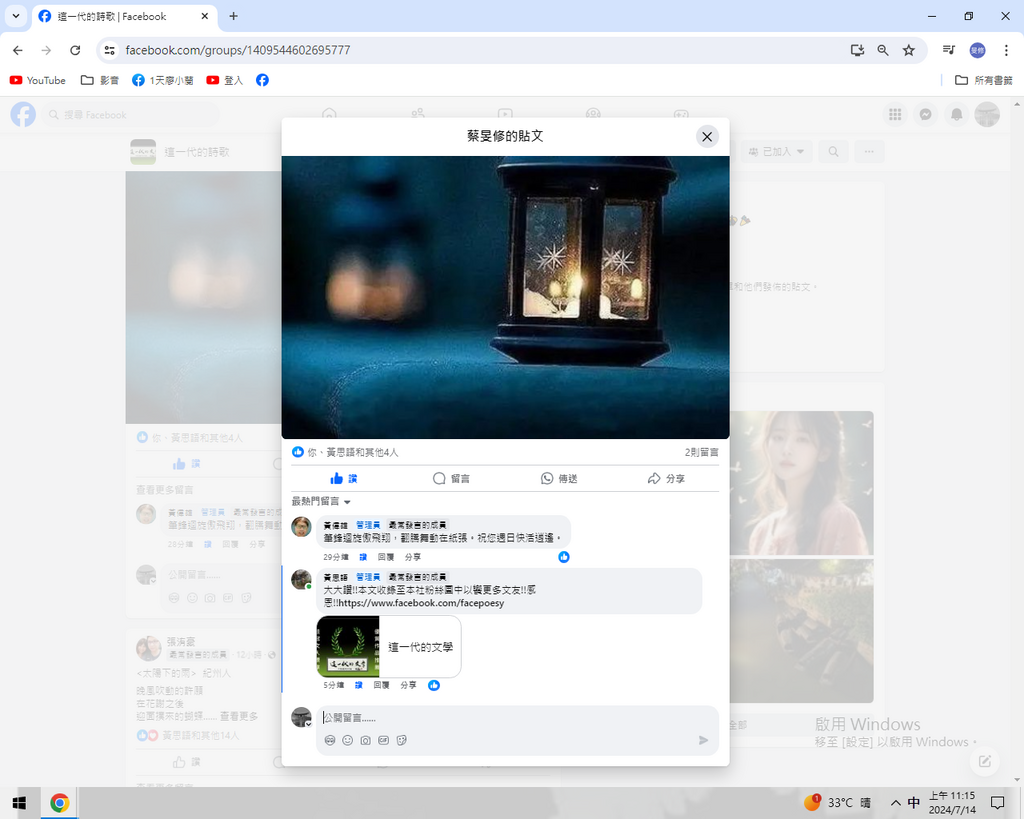
Task: Close the 蔡旻修 post dialog
Action: 707,137
